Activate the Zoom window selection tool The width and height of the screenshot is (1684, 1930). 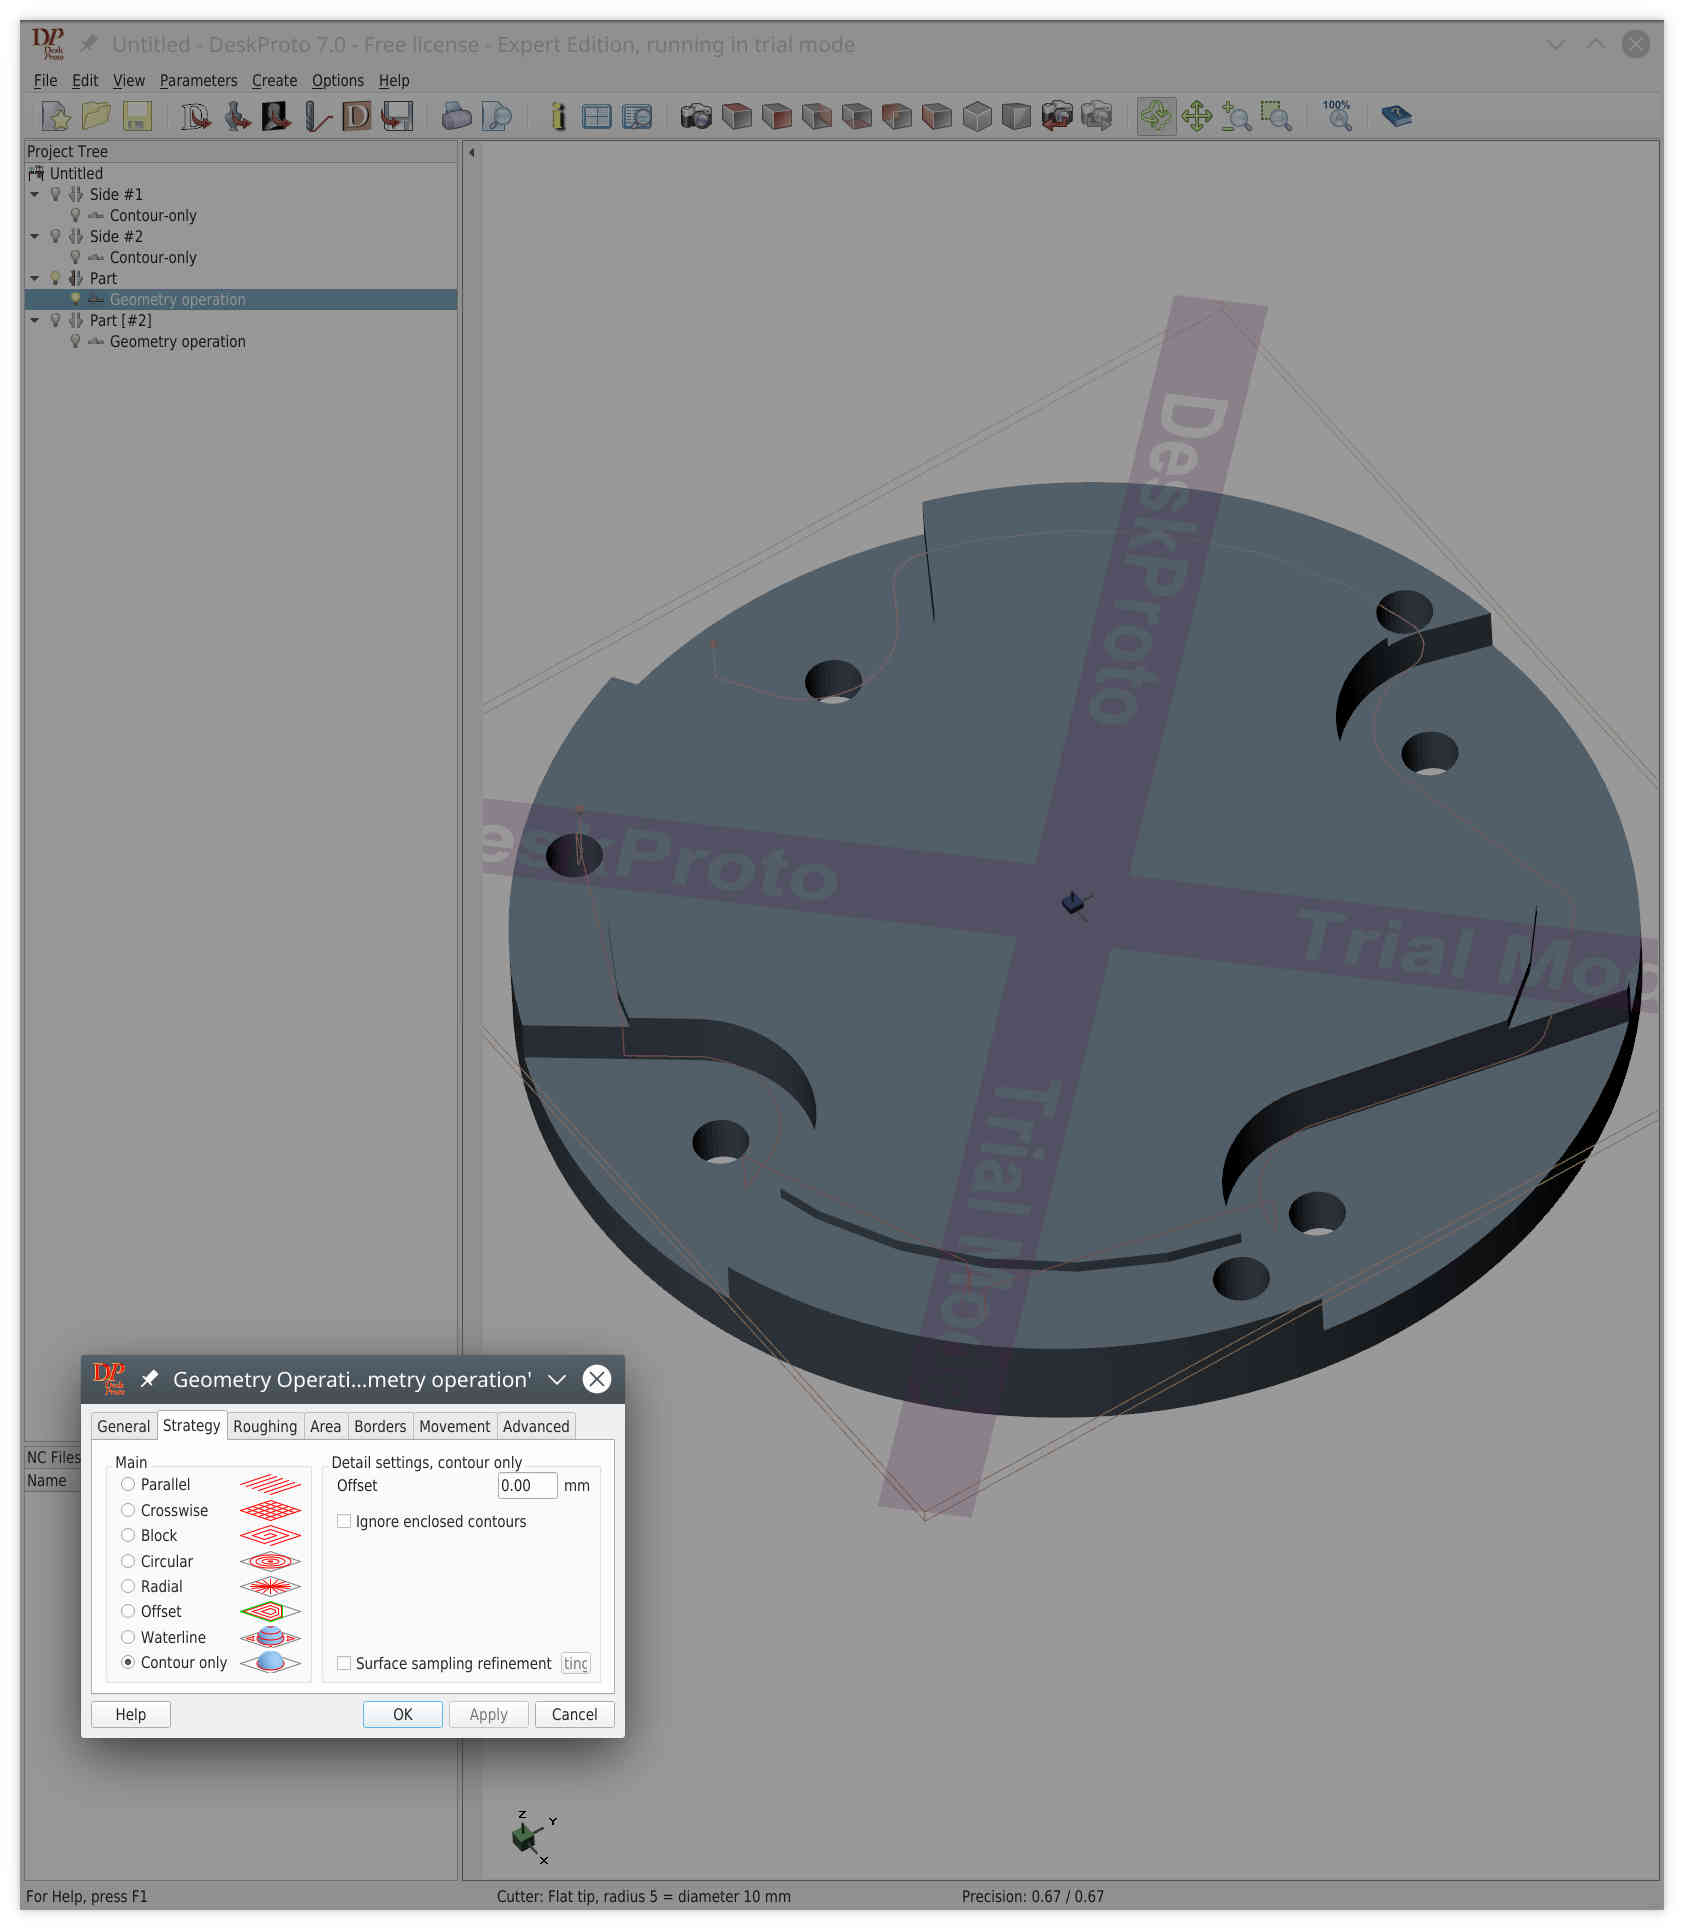1277,116
